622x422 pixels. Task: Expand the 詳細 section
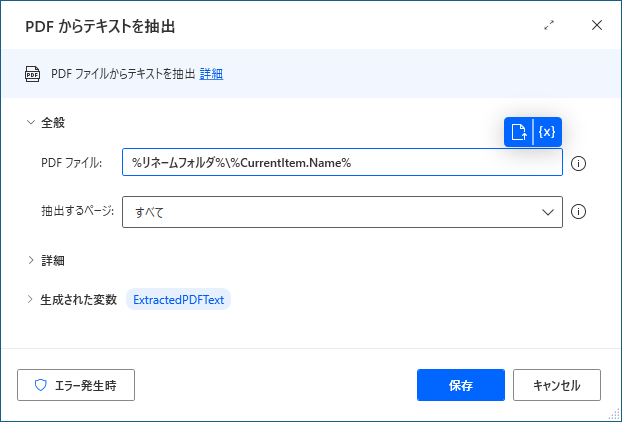click(x=30, y=260)
